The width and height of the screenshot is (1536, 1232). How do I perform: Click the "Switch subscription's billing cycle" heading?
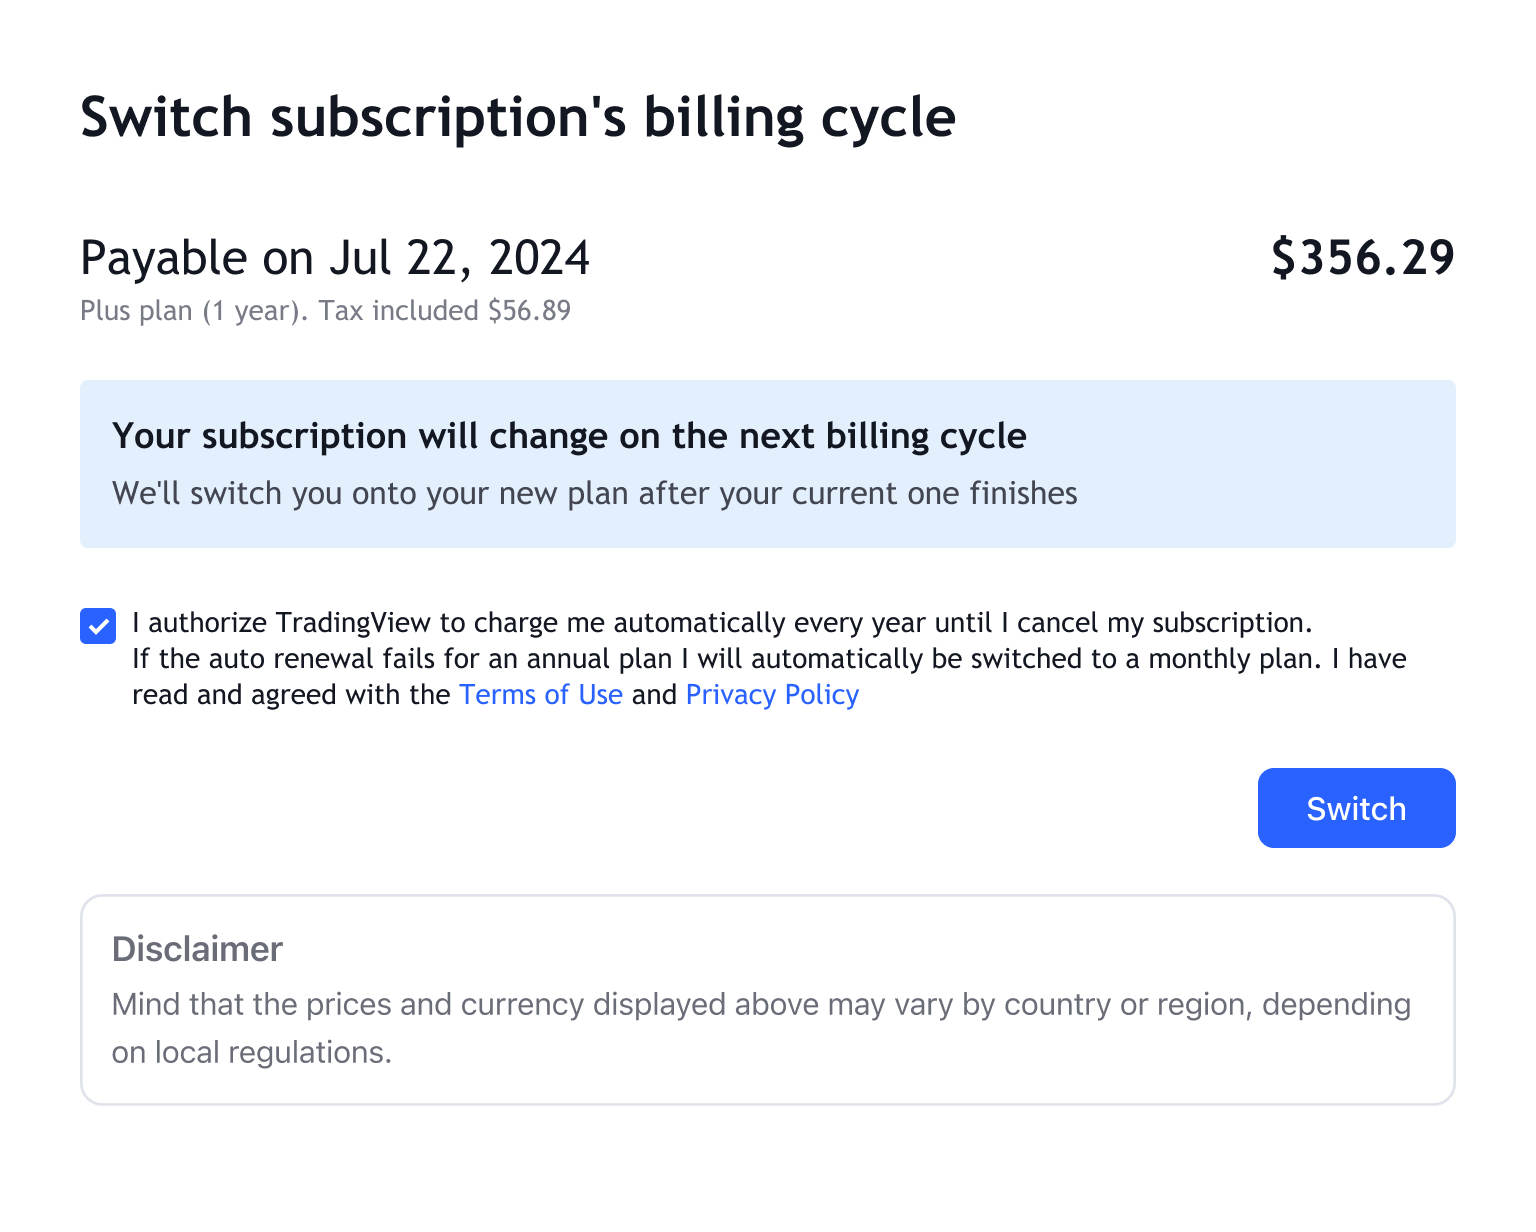click(517, 118)
